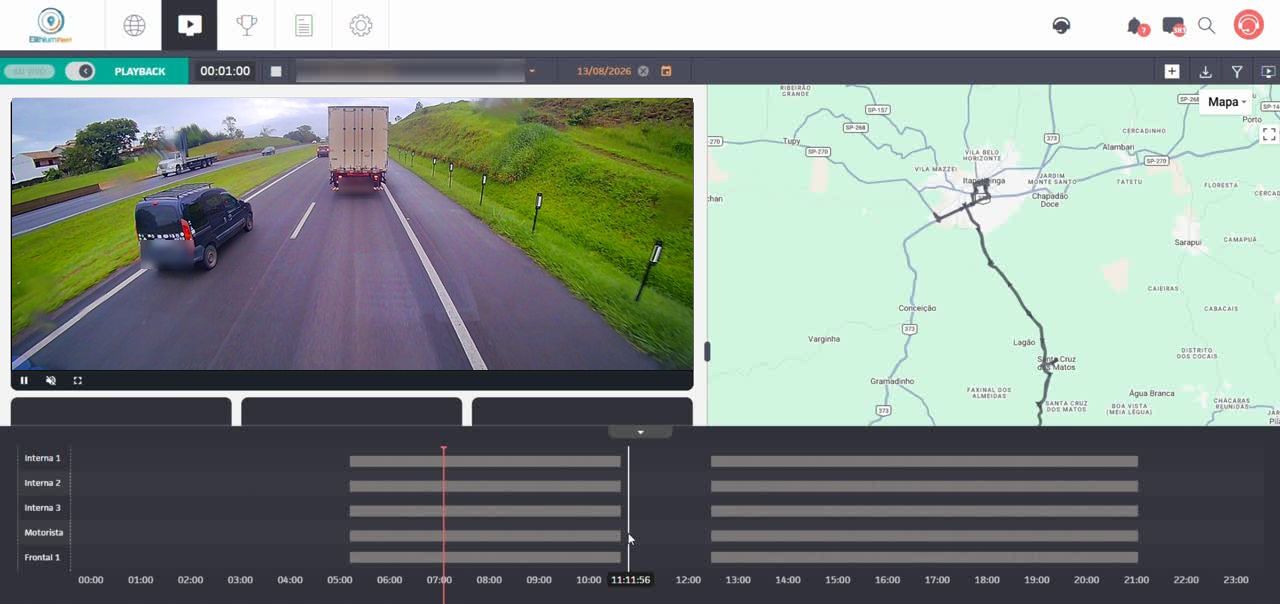Collapse the timeline panel arrow
Screen dimensions: 1280x604
click(x=640, y=432)
